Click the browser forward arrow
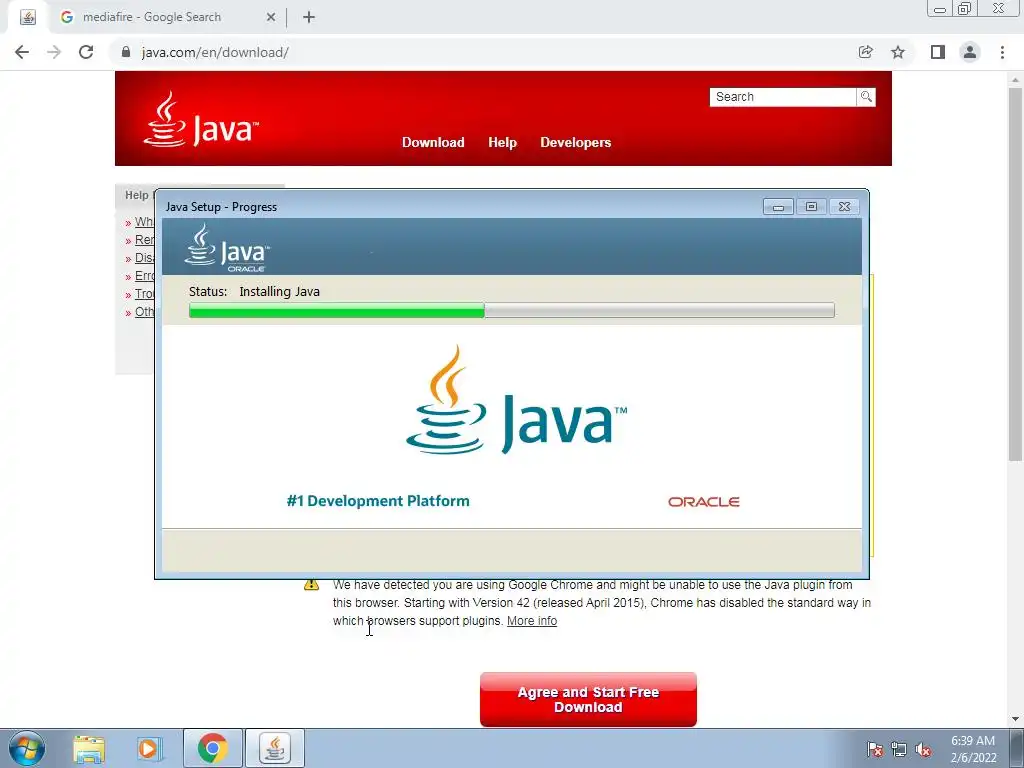 [x=54, y=52]
